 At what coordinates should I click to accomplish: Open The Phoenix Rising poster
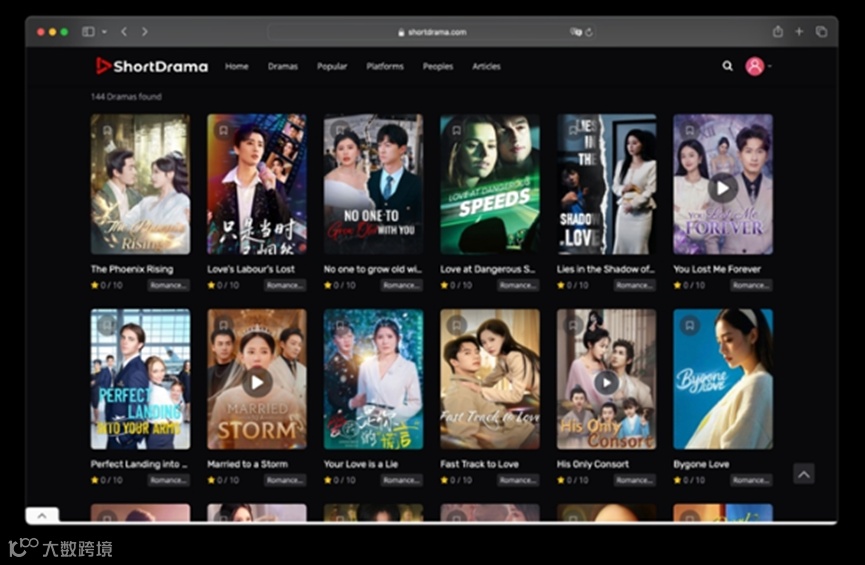tap(140, 184)
